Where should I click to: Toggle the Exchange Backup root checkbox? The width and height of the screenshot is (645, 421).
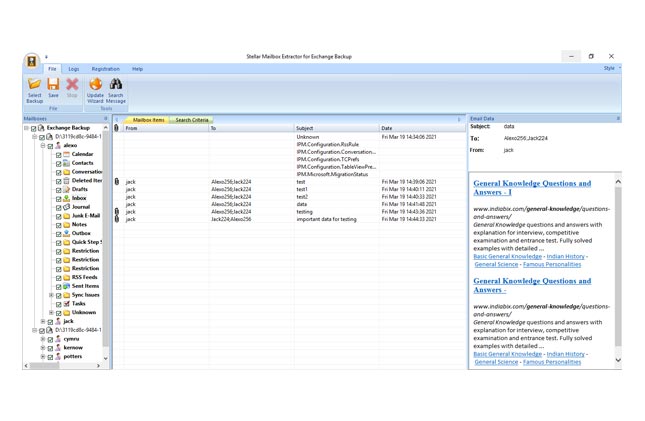34,128
